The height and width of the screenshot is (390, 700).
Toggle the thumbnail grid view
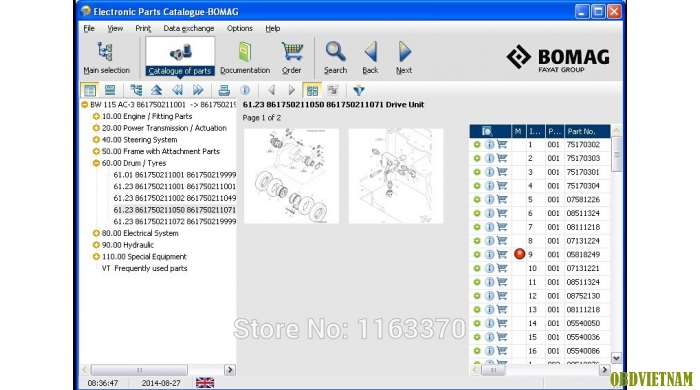coord(312,91)
